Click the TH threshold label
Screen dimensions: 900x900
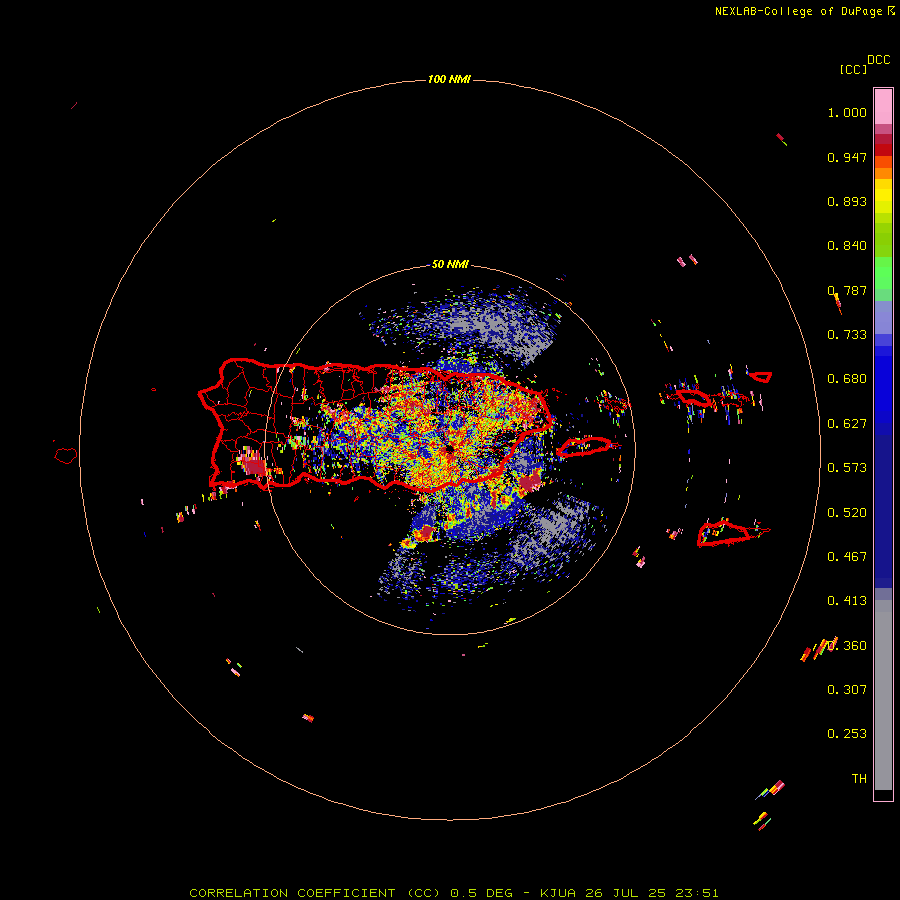[859, 779]
